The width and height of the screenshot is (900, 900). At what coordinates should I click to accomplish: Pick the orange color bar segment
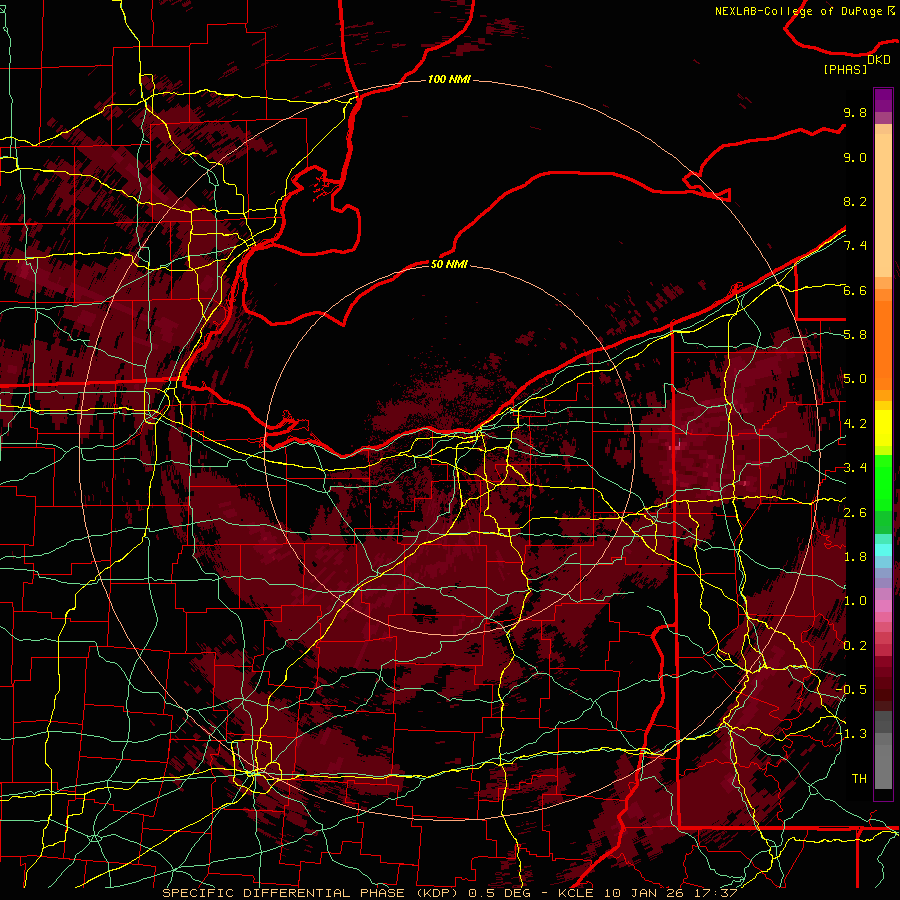click(883, 344)
